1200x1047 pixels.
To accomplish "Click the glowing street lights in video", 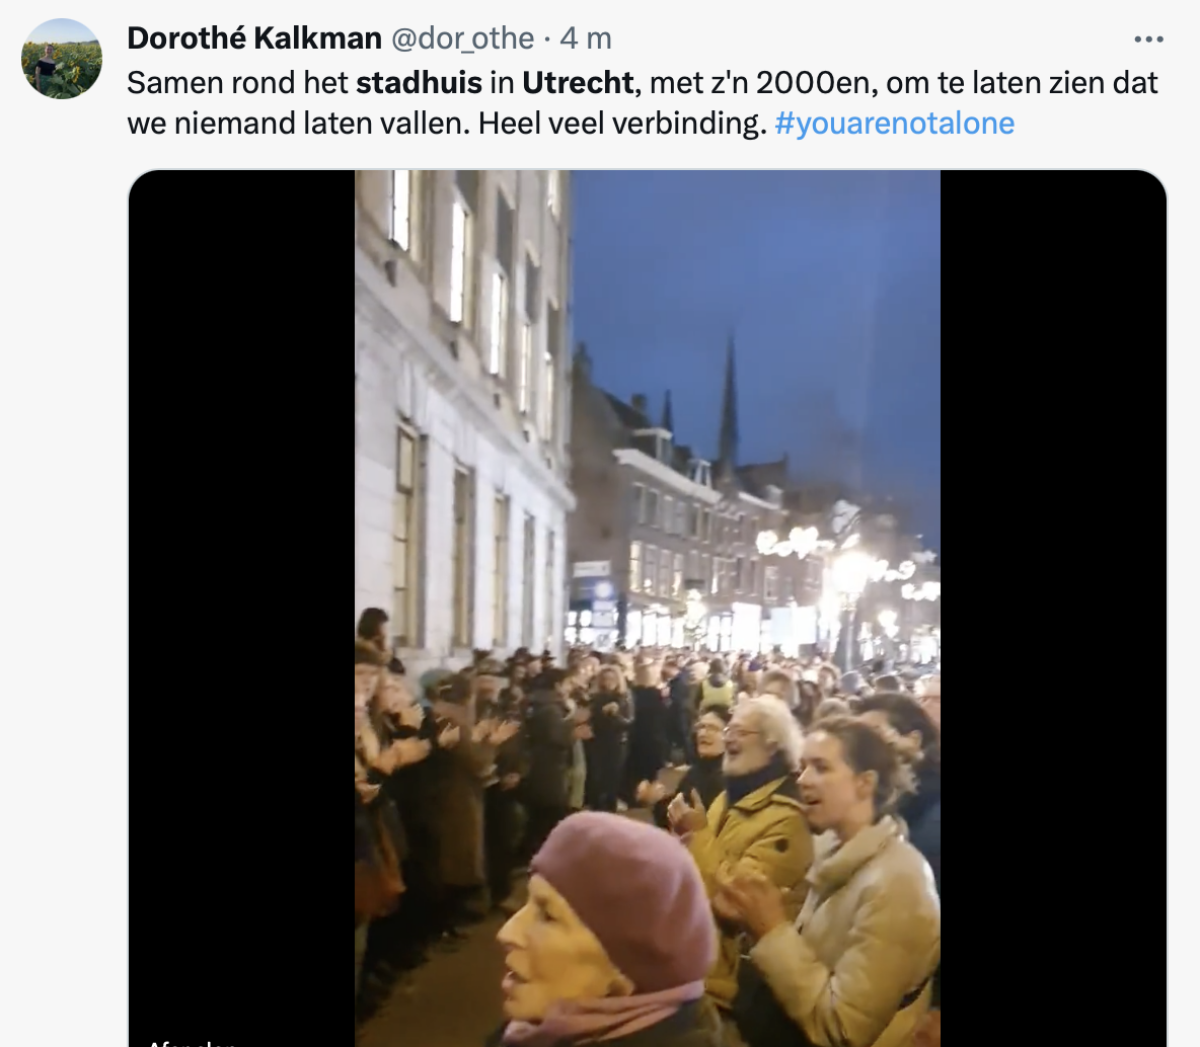I will pyautogui.click(x=850, y=575).
